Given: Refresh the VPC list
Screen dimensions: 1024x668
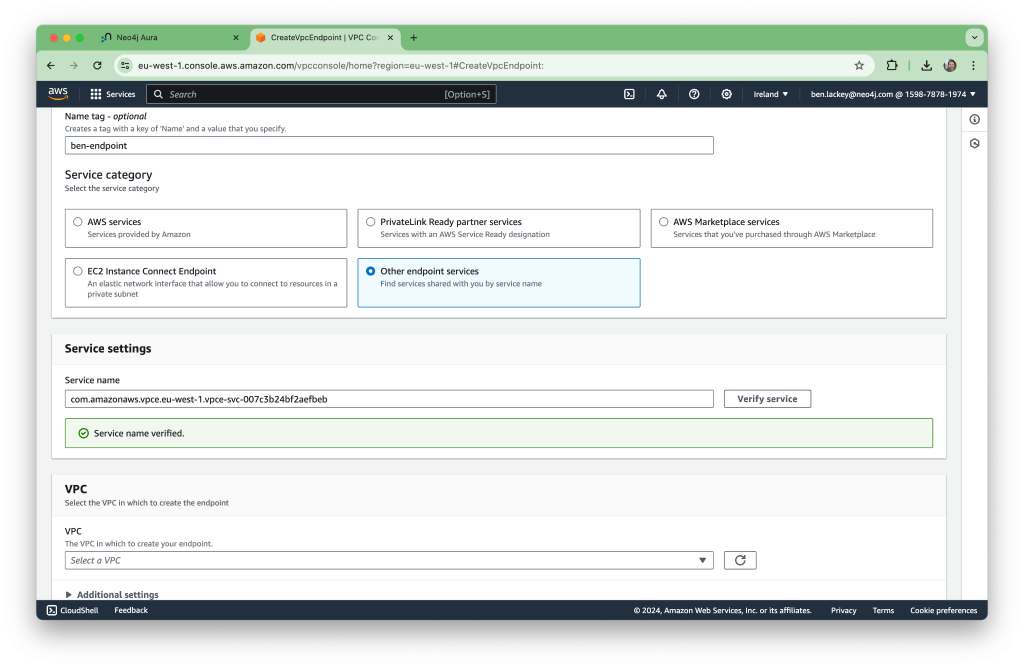Looking at the screenshot, I should pos(740,561).
